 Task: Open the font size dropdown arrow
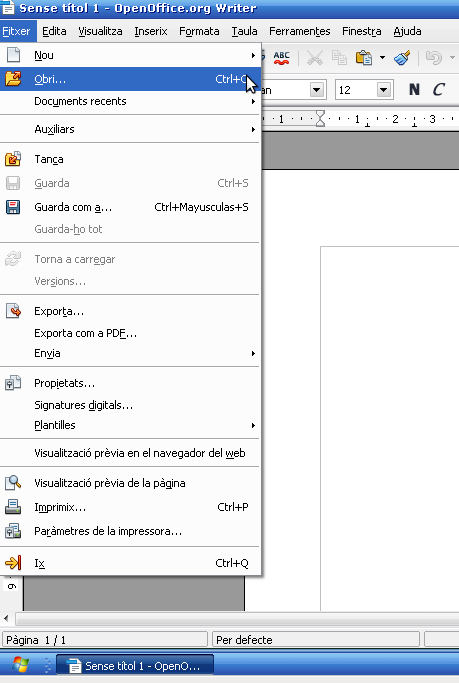pyautogui.click(x=384, y=90)
